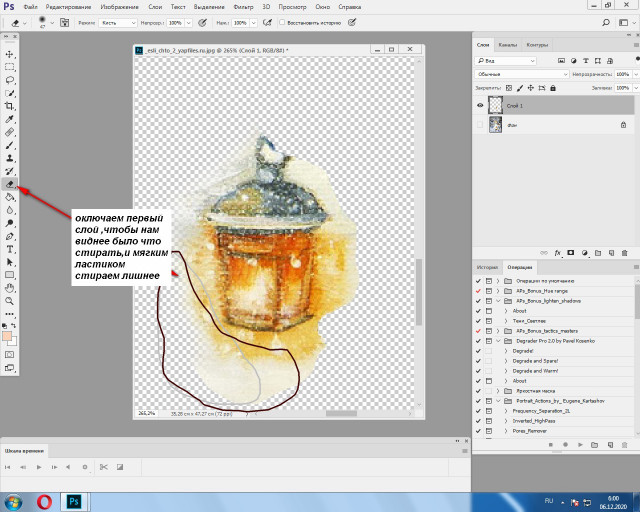The height and width of the screenshot is (512, 640).
Task: Click the foreground color swatch
Action: tap(8, 336)
